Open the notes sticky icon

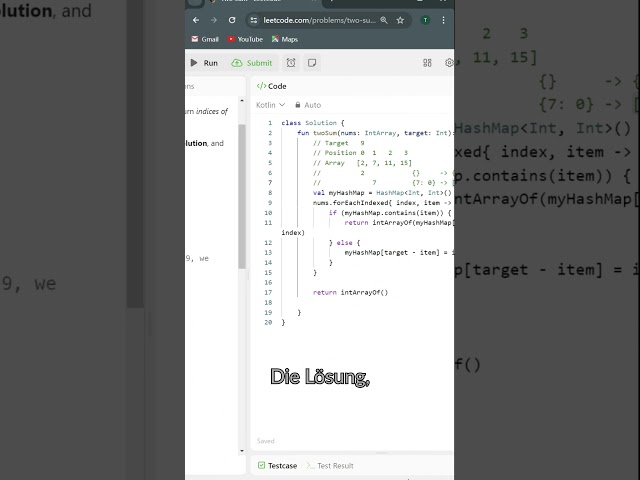tap(312, 63)
